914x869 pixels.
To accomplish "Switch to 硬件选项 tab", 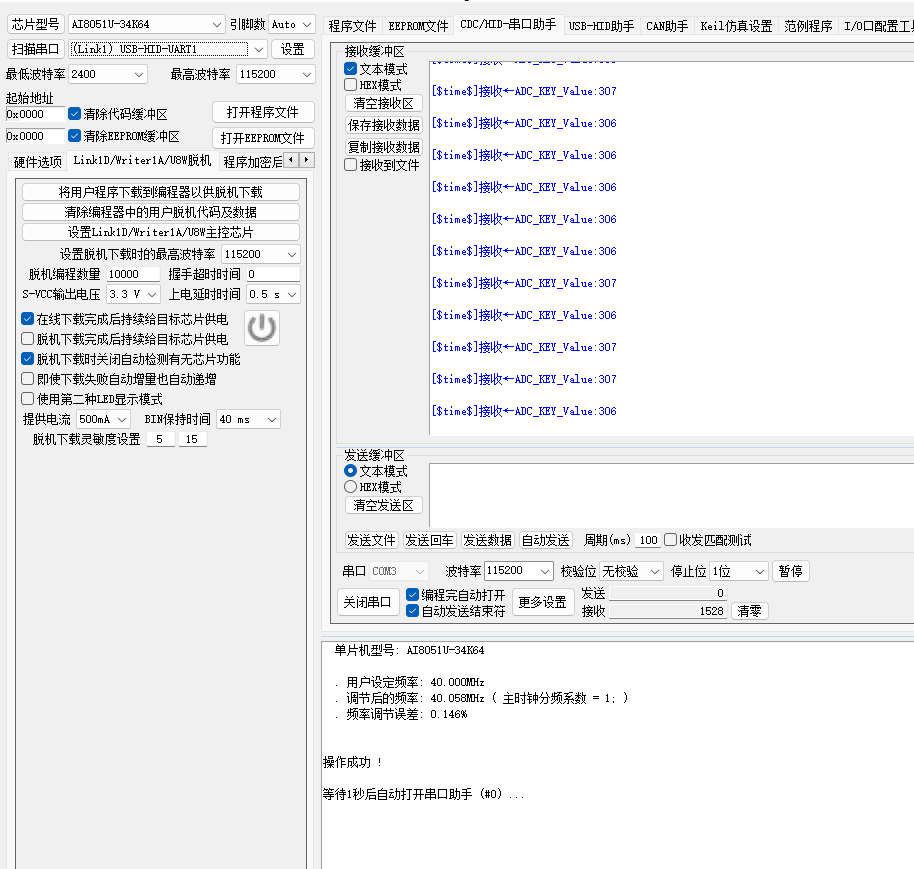I will click(37, 161).
